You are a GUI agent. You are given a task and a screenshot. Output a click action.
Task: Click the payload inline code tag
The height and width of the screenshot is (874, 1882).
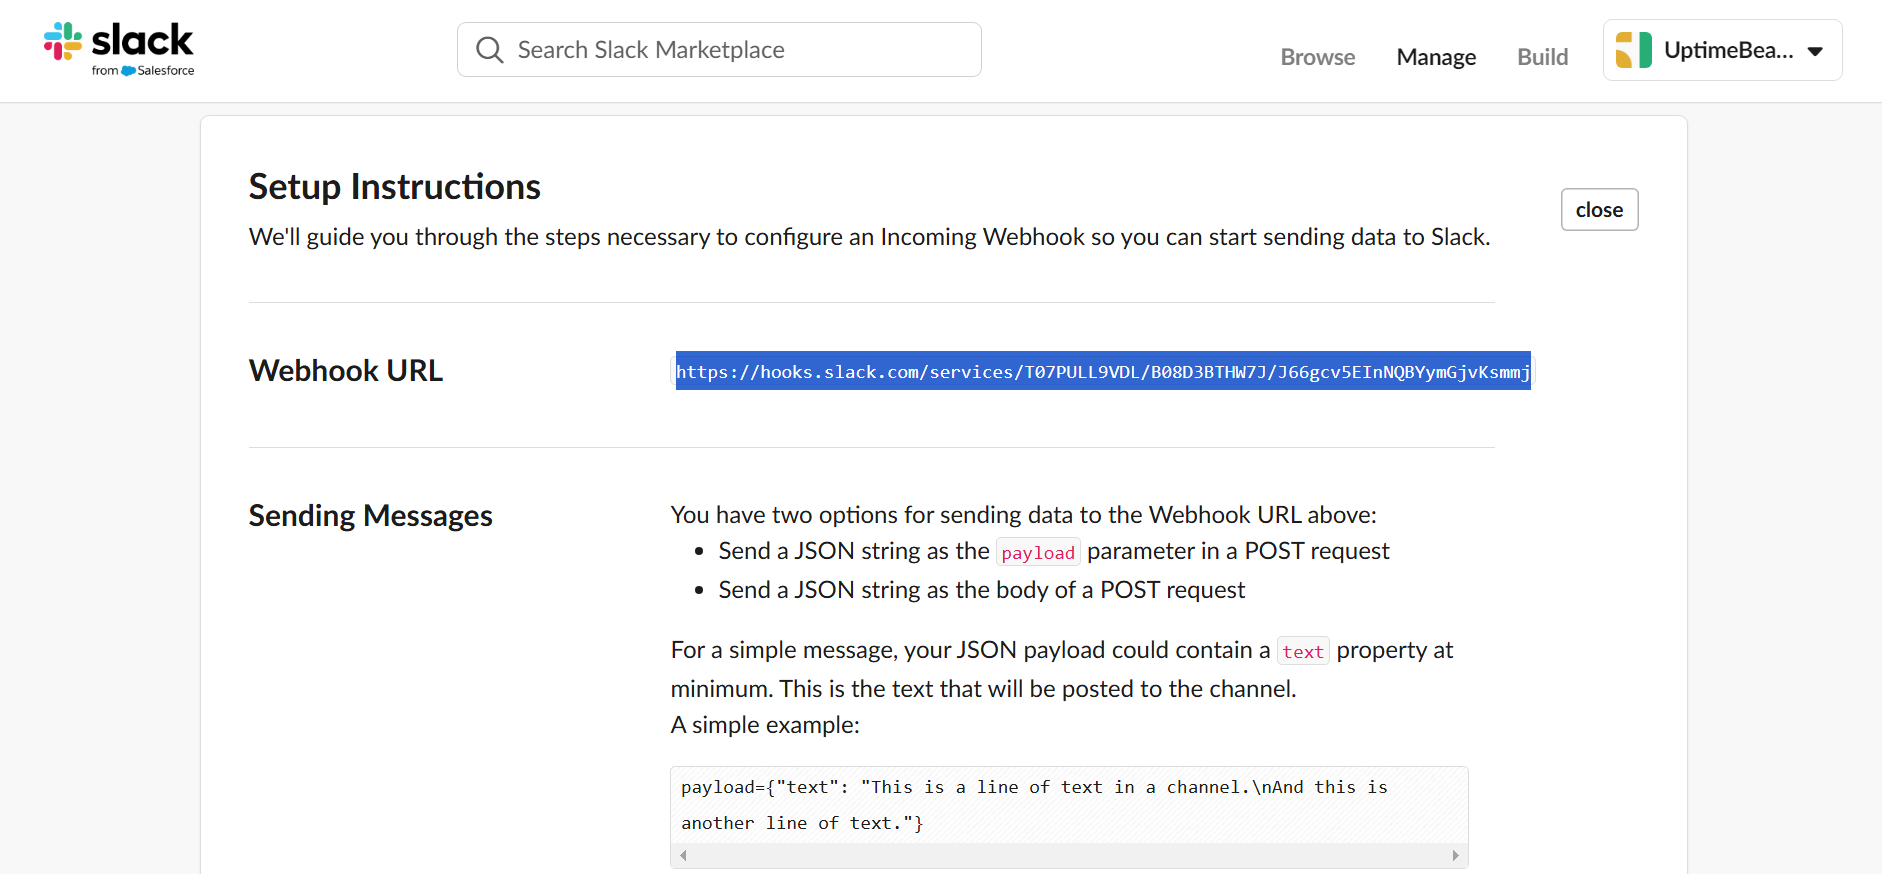pyautogui.click(x=1038, y=551)
